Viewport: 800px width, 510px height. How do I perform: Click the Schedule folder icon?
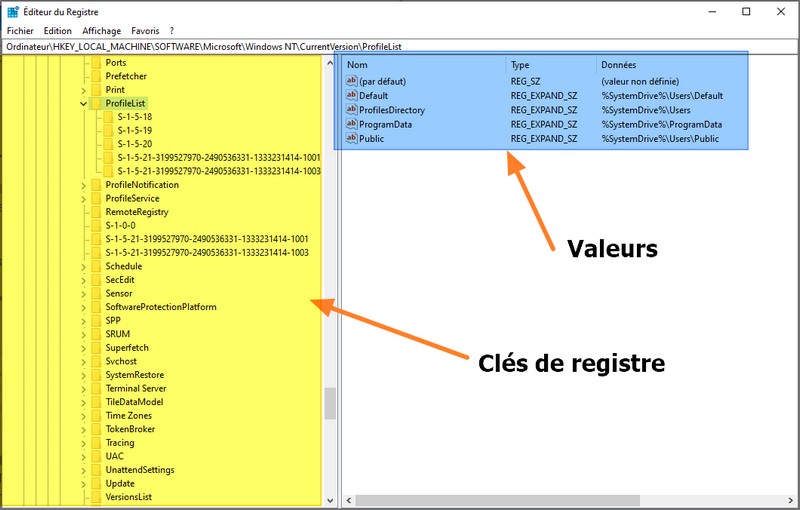click(96, 266)
